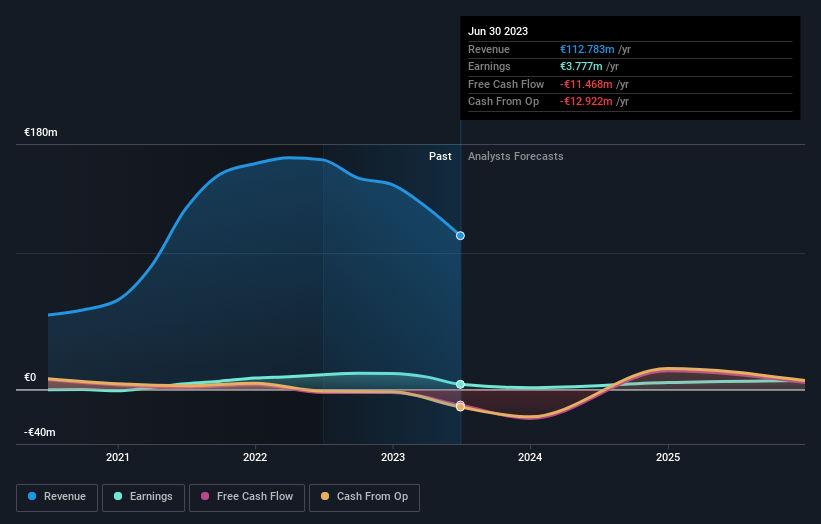Click the €112.783m revenue value

point(587,49)
